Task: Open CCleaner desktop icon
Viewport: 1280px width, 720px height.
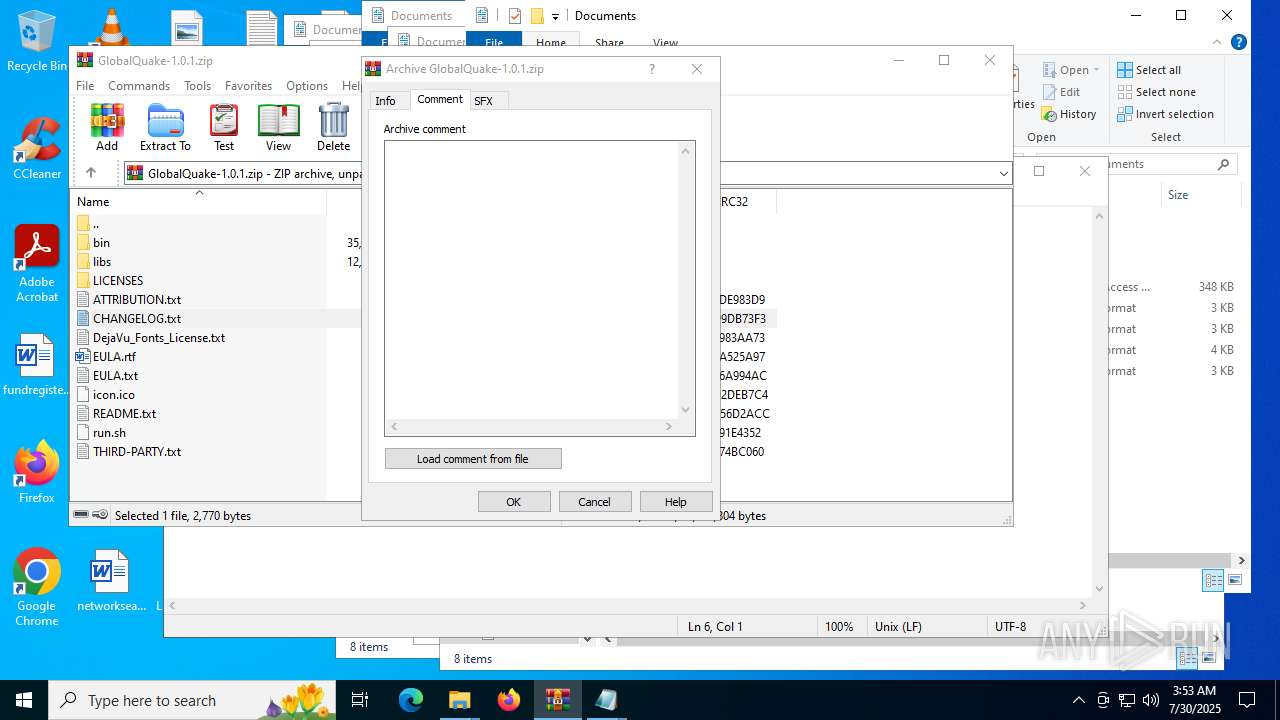Action: click(x=37, y=148)
